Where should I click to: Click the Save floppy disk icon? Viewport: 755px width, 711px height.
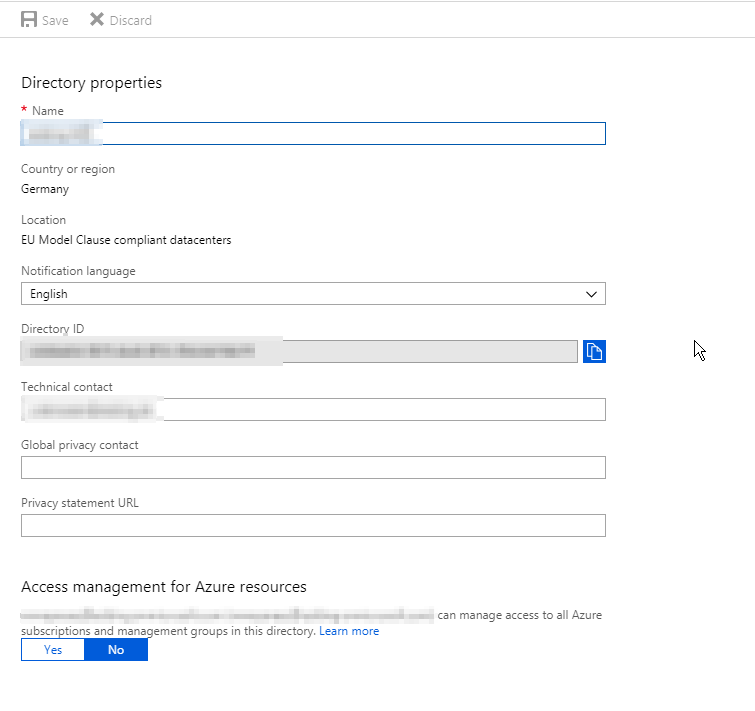point(29,20)
